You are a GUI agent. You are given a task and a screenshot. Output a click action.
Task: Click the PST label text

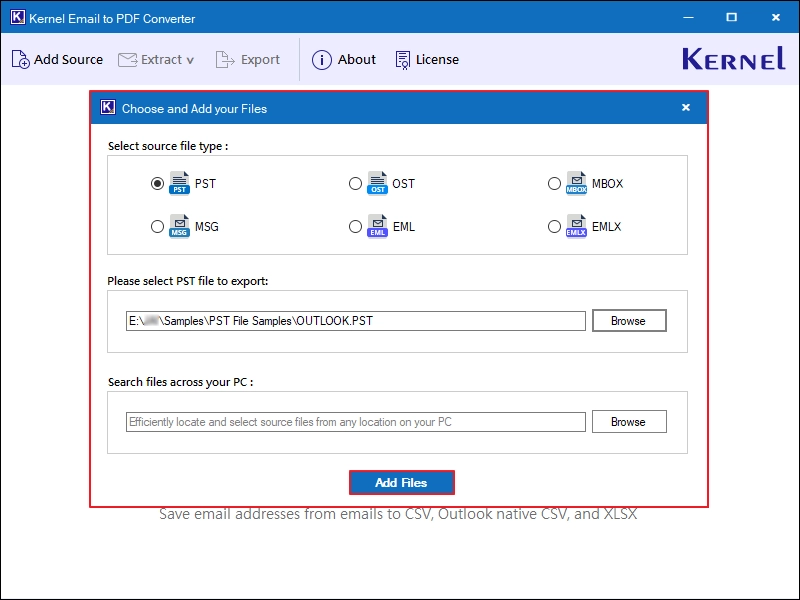click(x=205, y=184)
